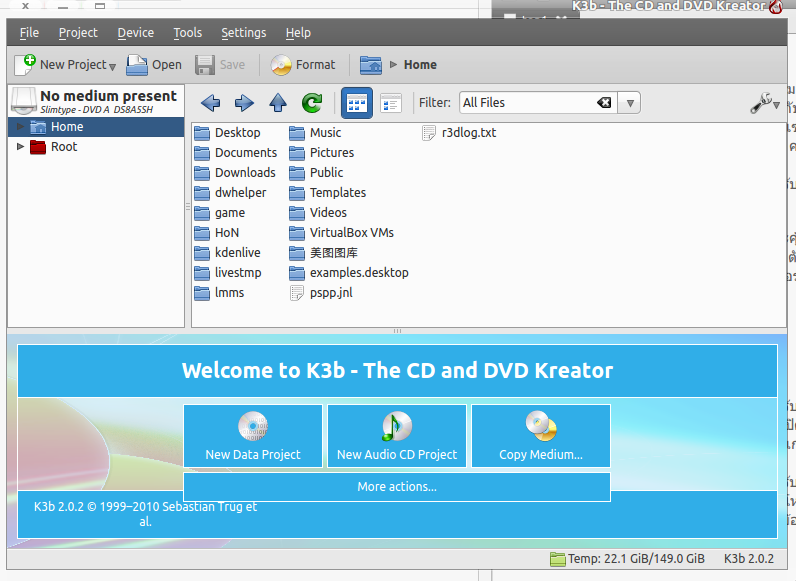Open the Device menu

(136, 33)
